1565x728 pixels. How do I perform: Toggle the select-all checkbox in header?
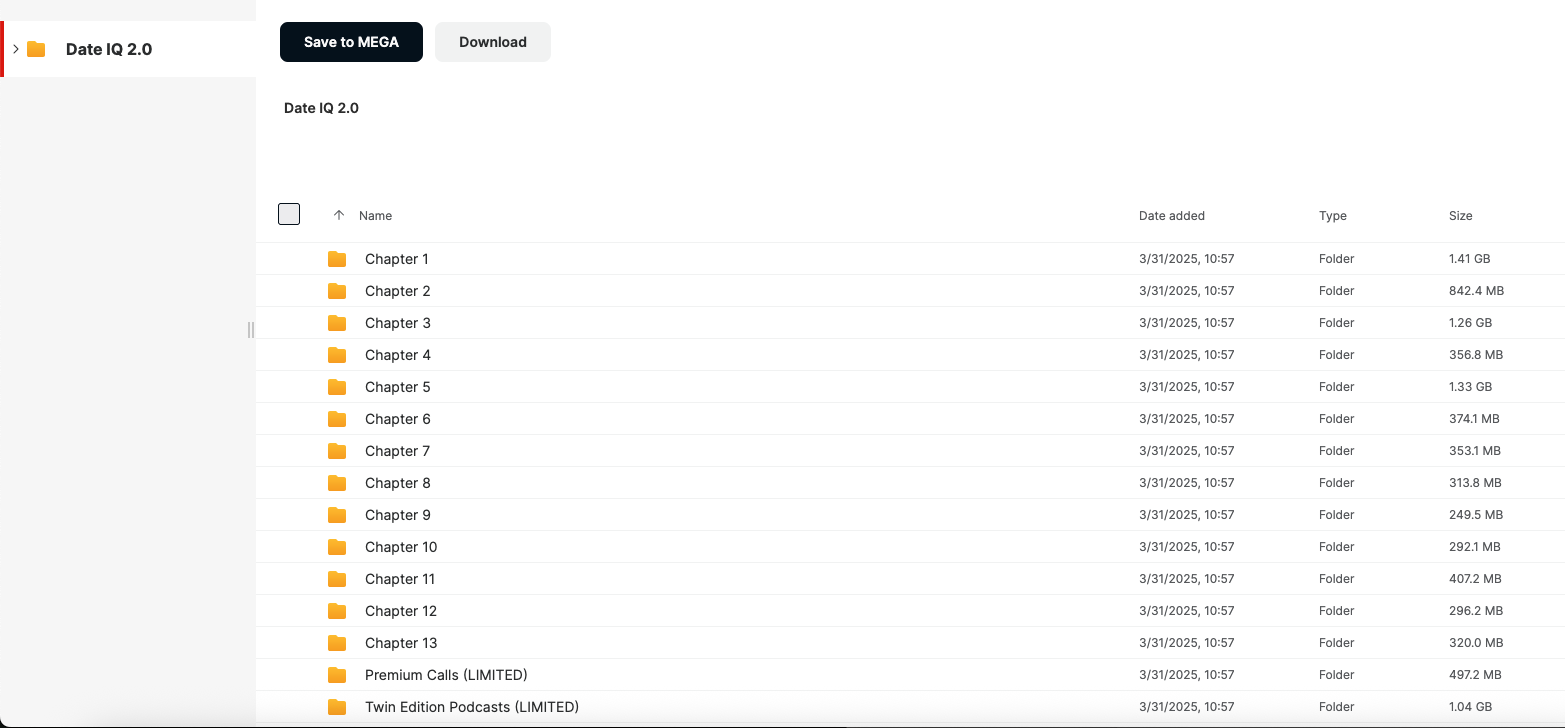tap(289, 214)
